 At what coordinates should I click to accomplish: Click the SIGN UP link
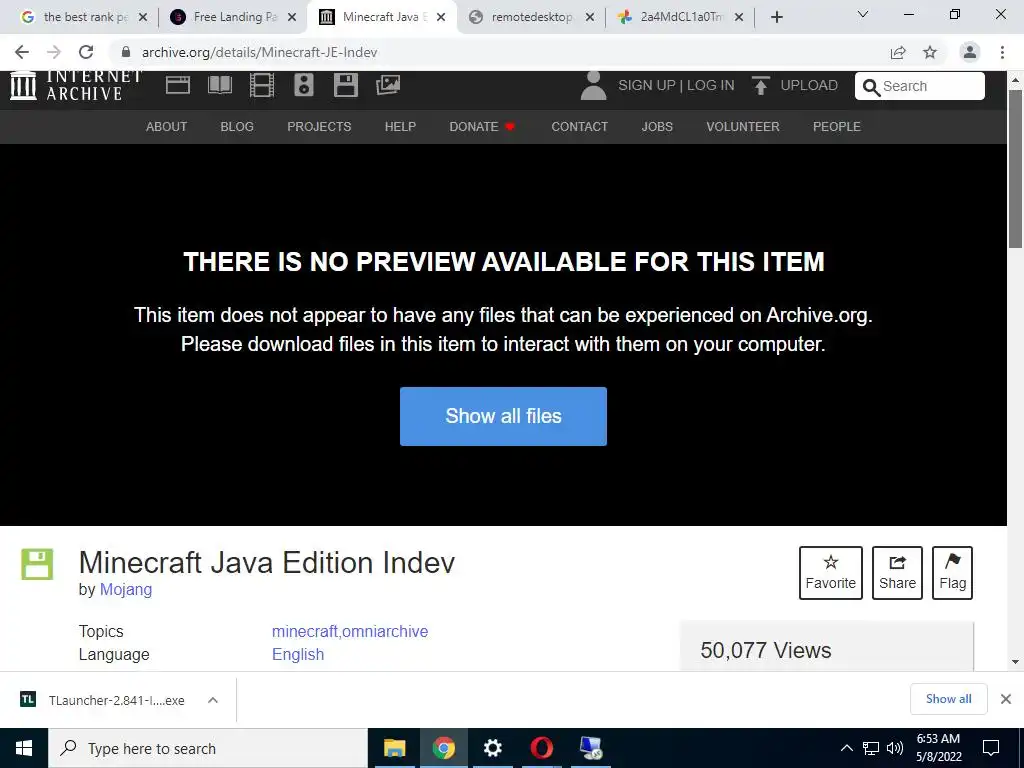click(x=647, y=86)
